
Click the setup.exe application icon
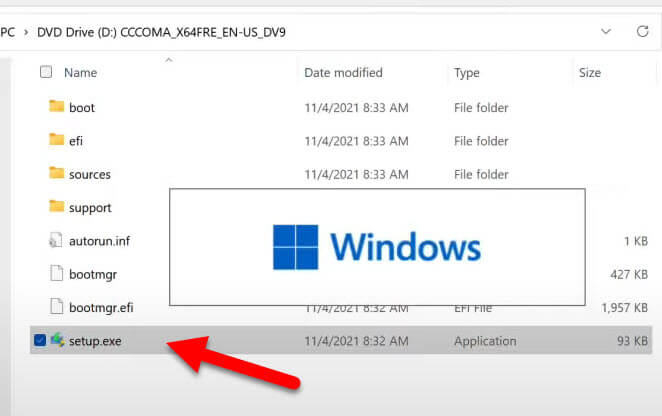point(57,340)
